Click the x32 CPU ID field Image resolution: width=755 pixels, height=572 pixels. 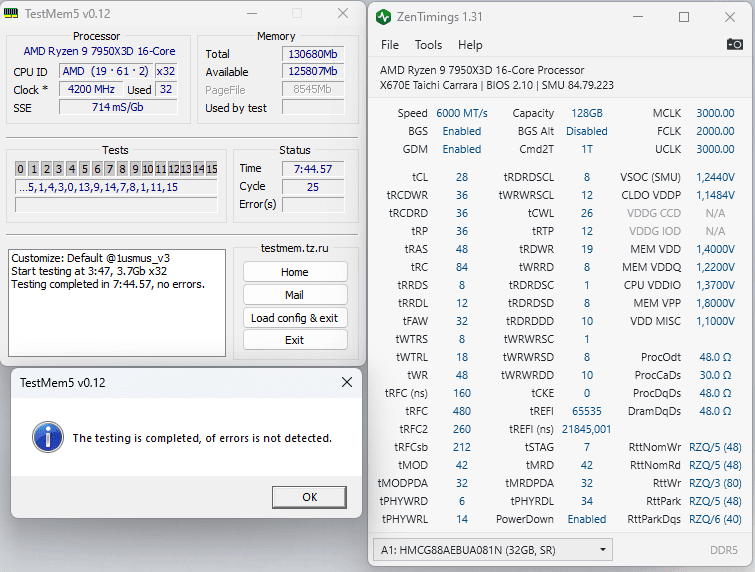(166, 71)
